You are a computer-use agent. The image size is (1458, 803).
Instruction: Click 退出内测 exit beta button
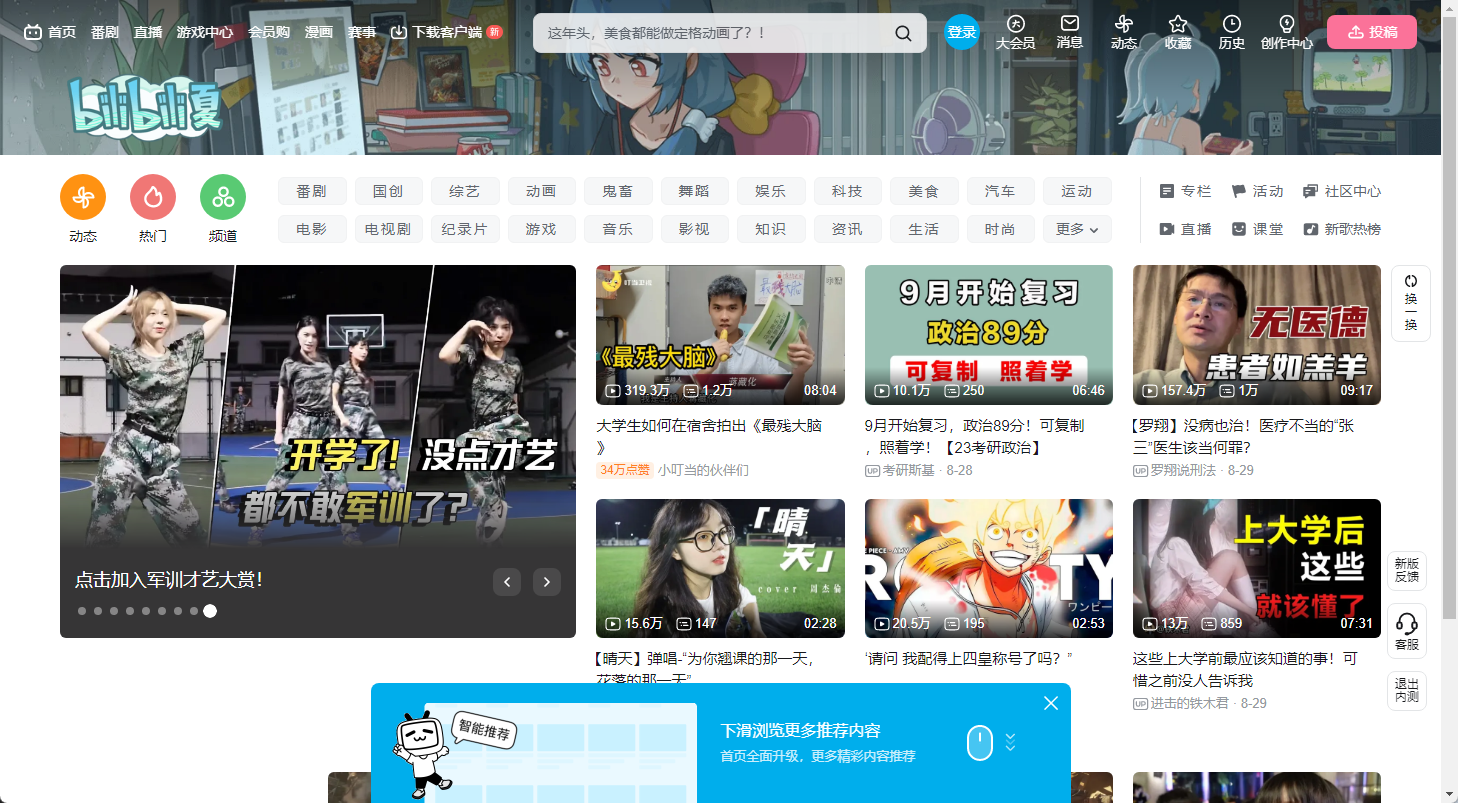[1407, 690]
